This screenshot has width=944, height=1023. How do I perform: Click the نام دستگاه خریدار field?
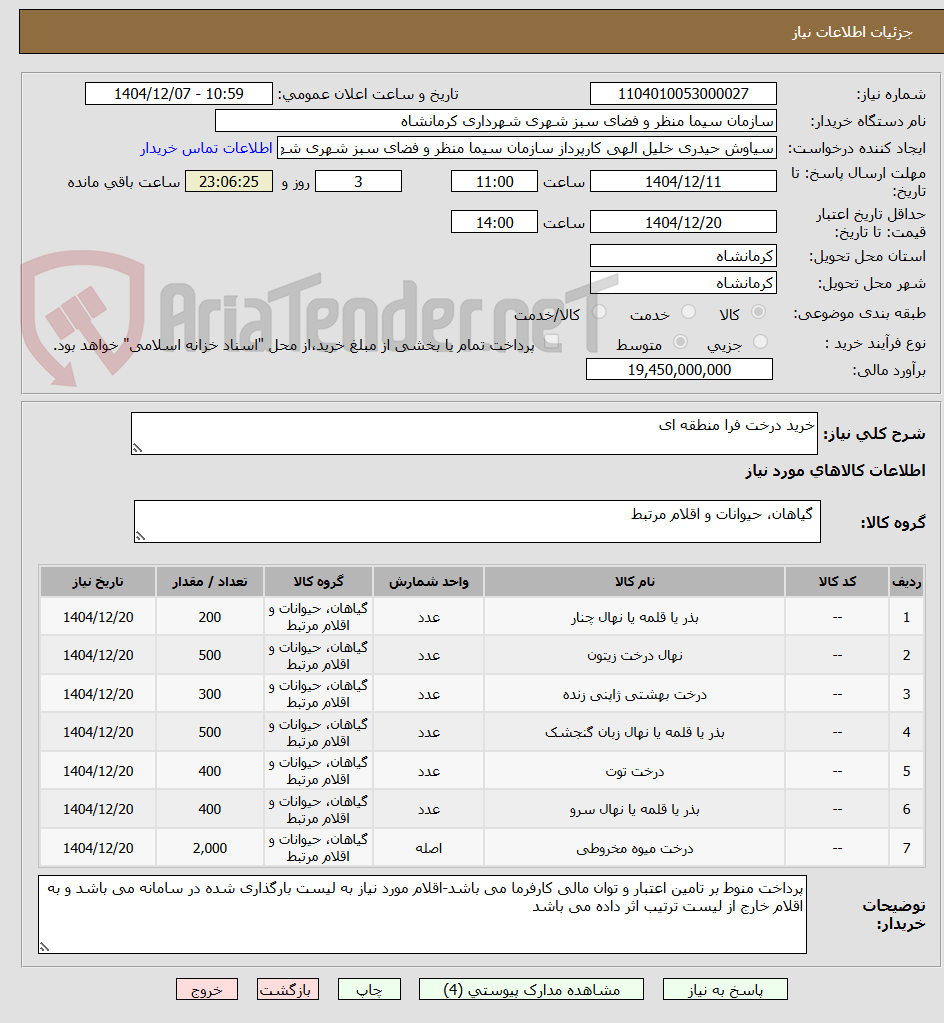496,121
